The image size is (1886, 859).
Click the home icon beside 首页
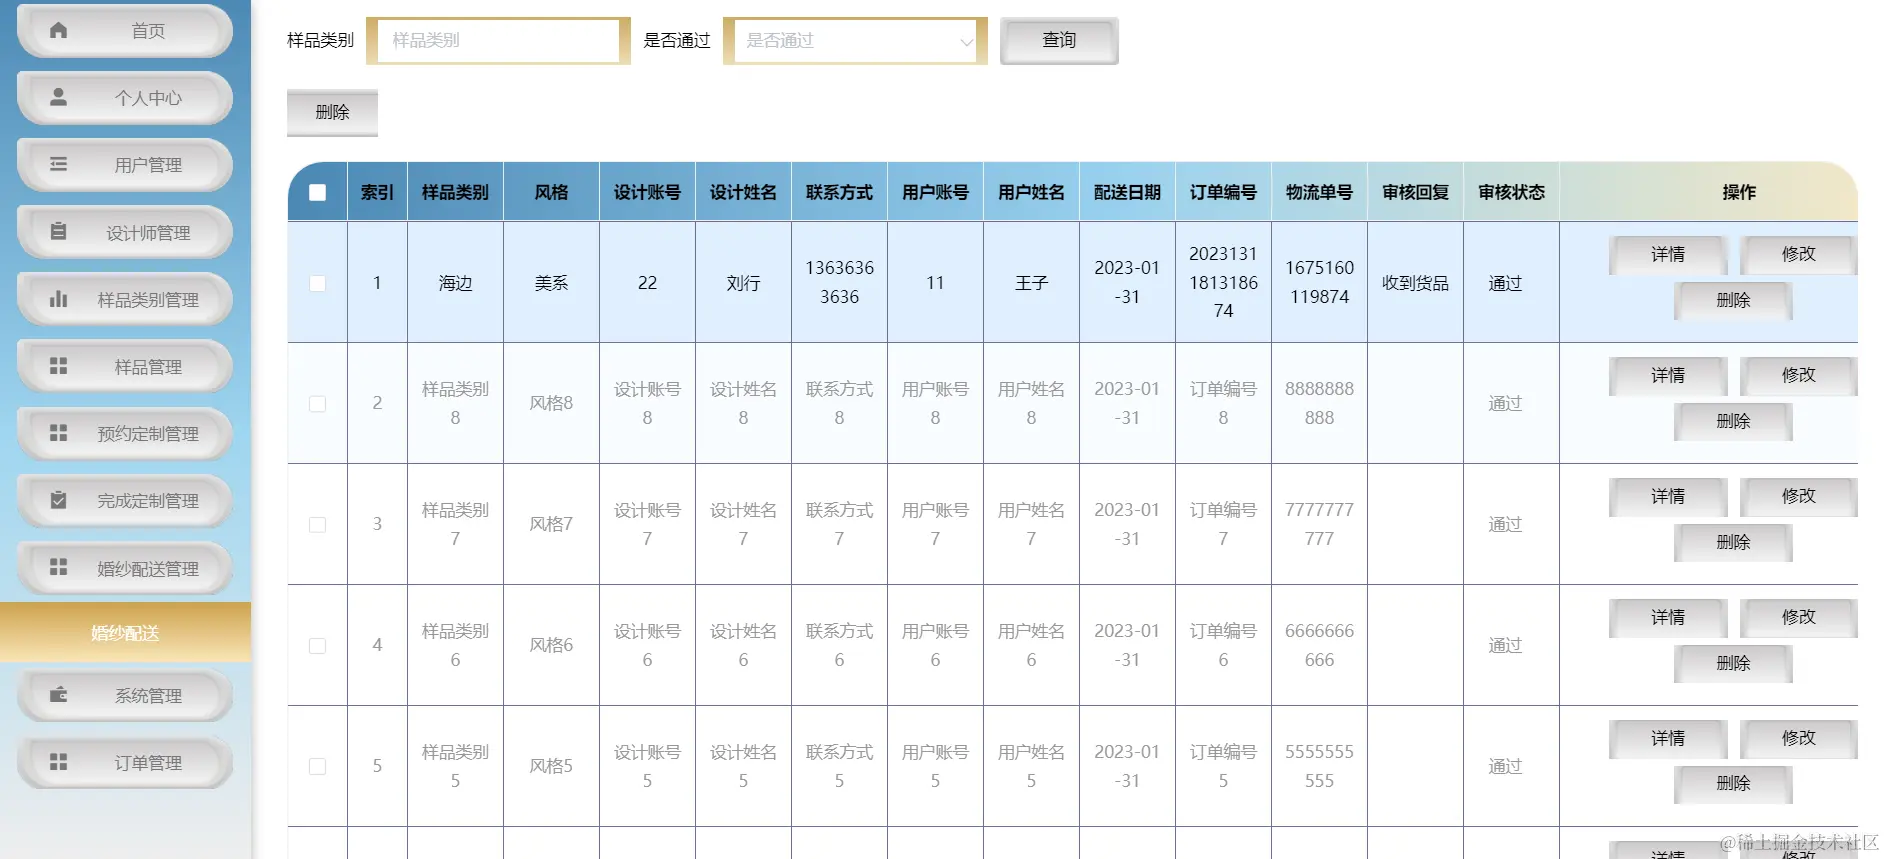(x=58, y=30)
